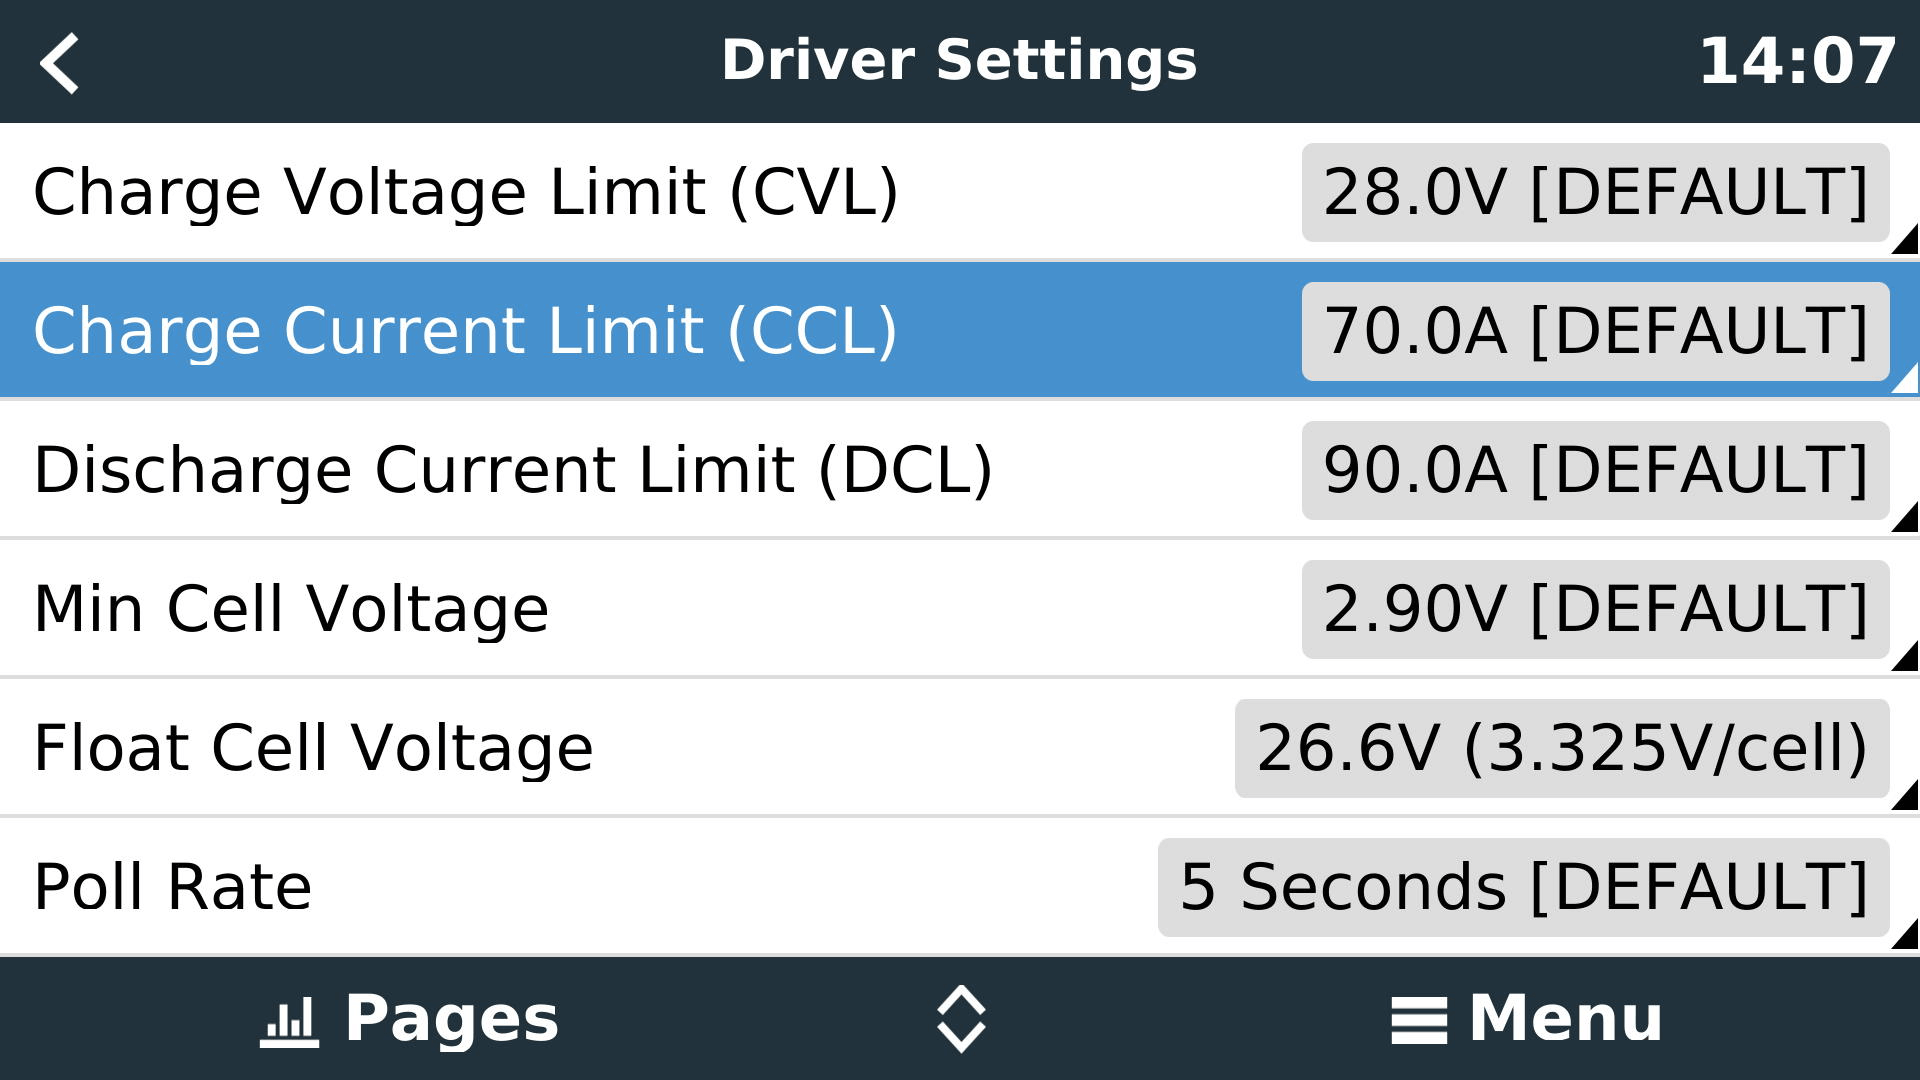
Task: Click the Driver Settings title
Action: click(x=959, y=60)
